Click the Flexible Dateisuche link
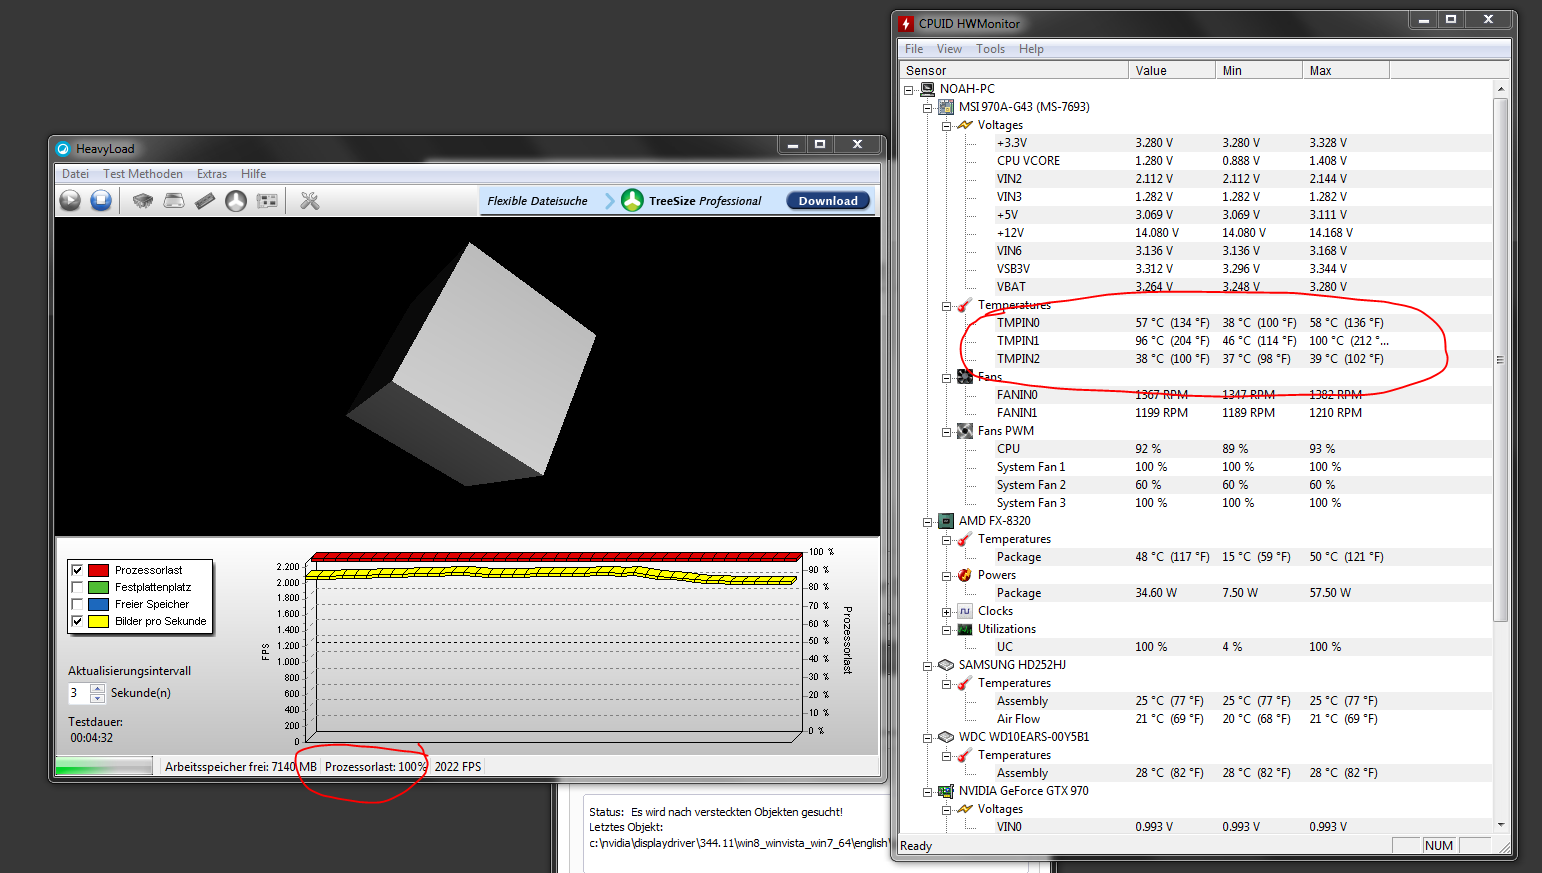This screenshot has height=873, width=1542. coord(537,201)
